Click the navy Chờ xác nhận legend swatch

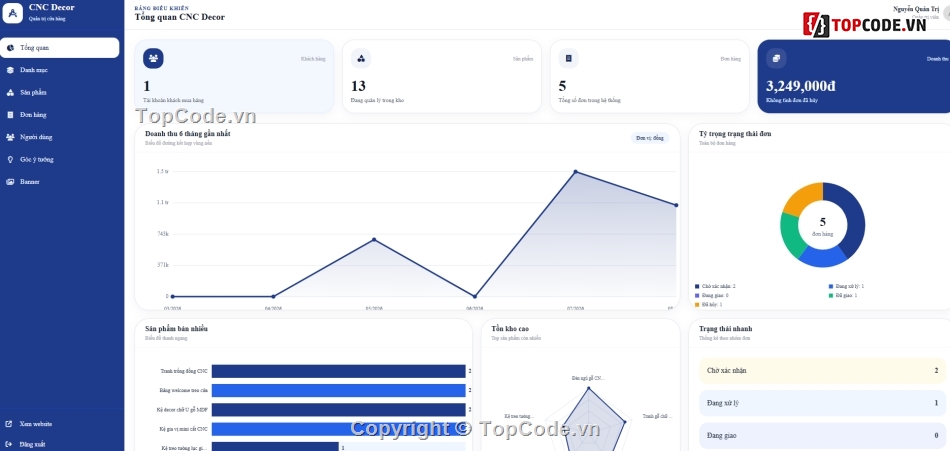pyautogui.click(x=697, y=286)
